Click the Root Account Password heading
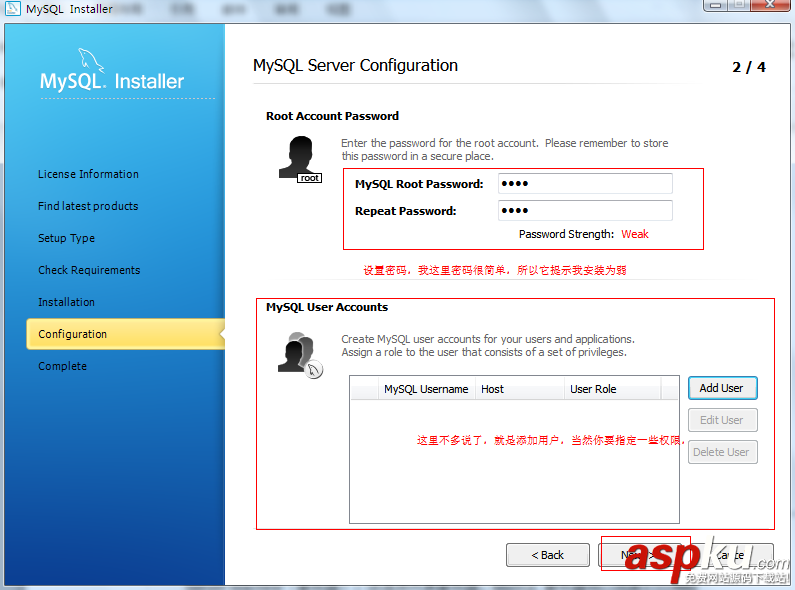Viewport: 795px width, 590px height. pos(333,116)
